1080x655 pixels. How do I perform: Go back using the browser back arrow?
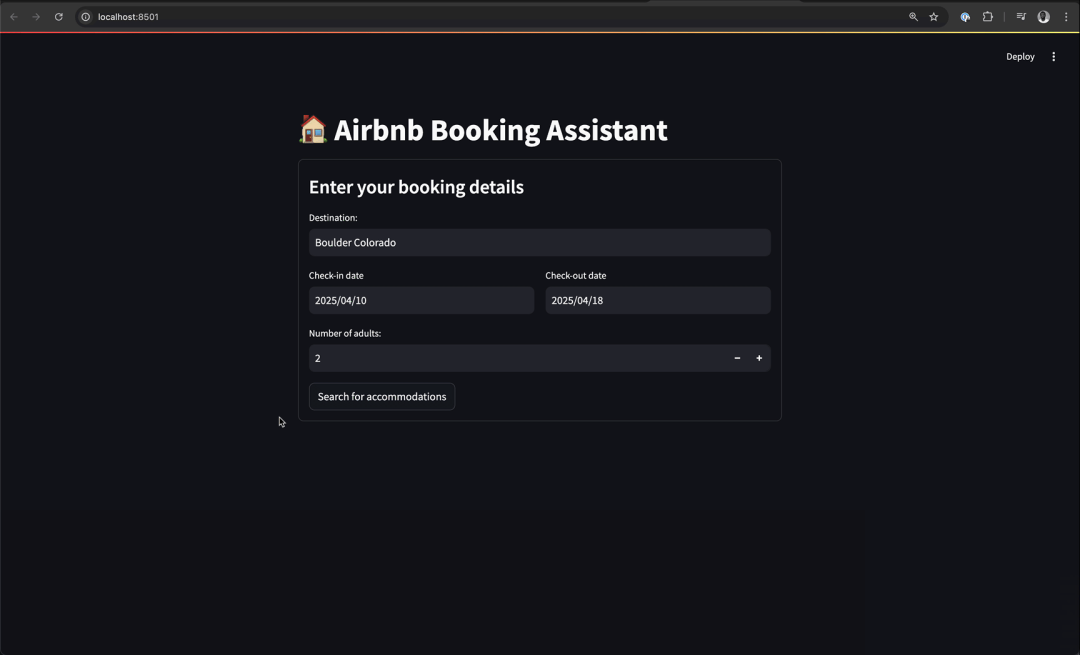14,17
